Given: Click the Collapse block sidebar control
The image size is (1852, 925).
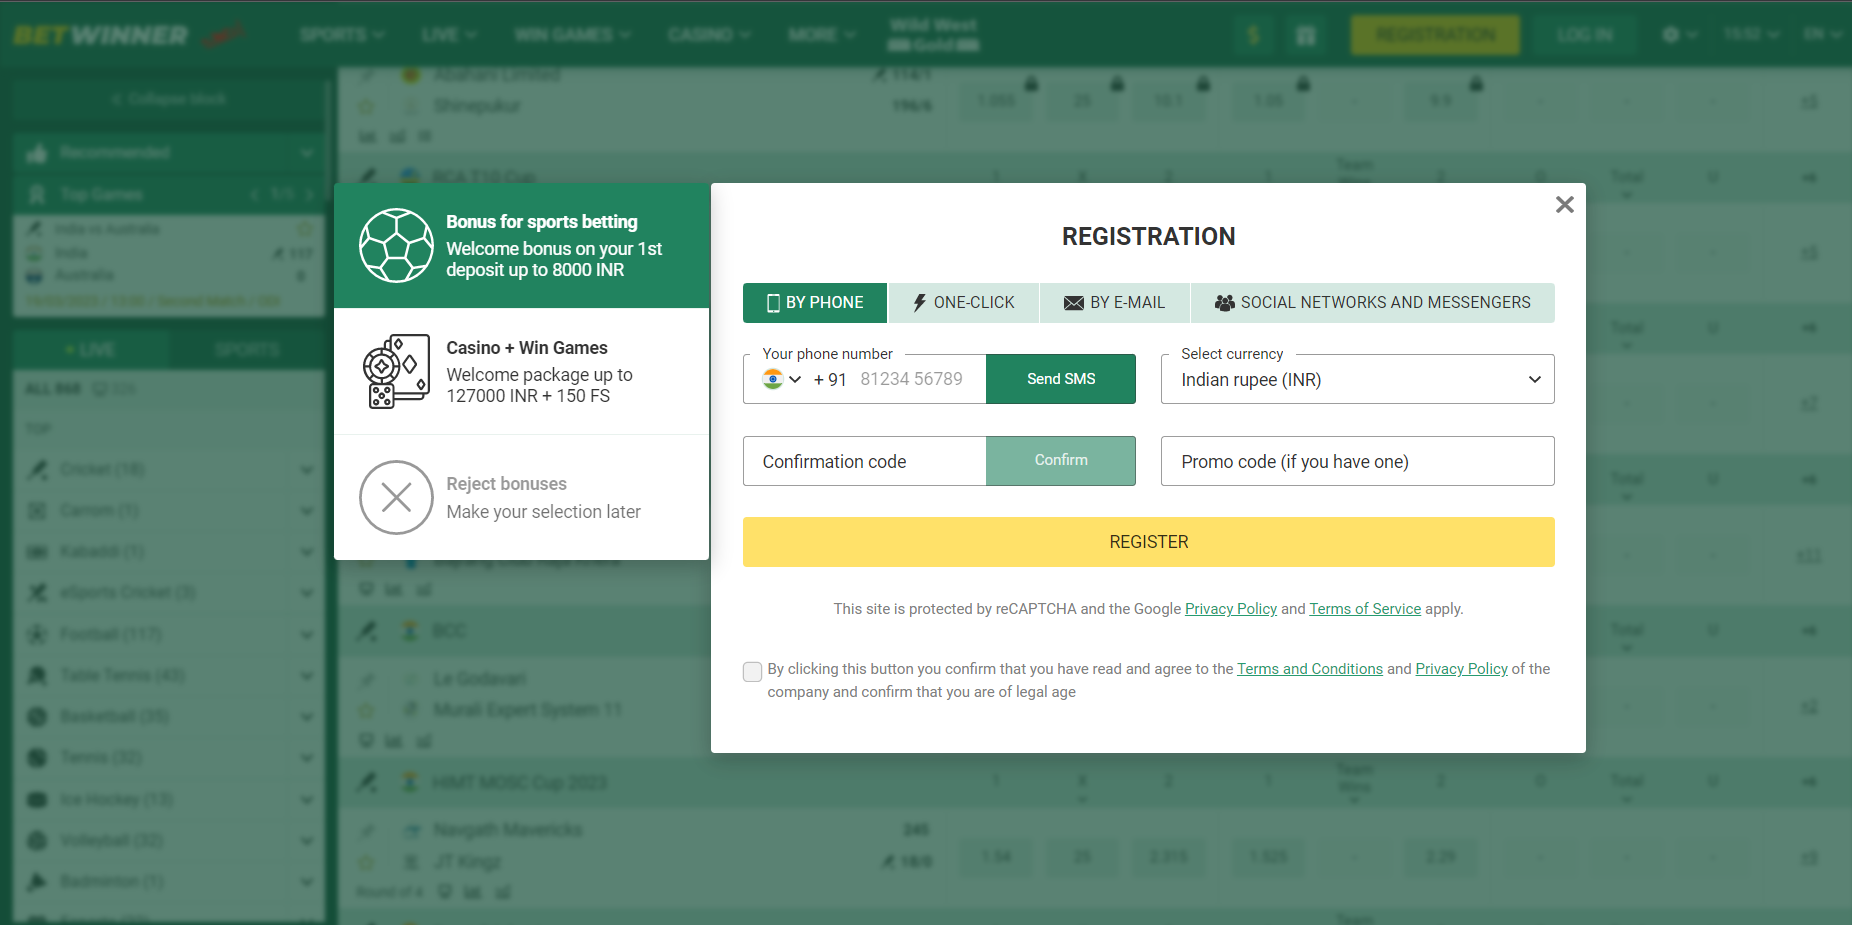Looking at the screenshot, I should (x=169, y=99).
